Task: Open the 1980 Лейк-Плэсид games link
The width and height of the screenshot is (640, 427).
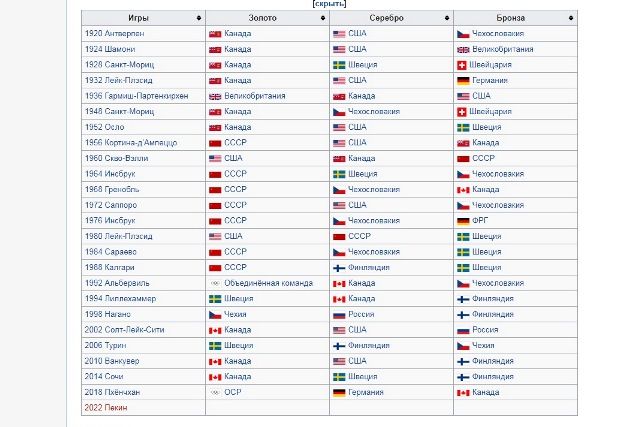Action: coord(118,236)
